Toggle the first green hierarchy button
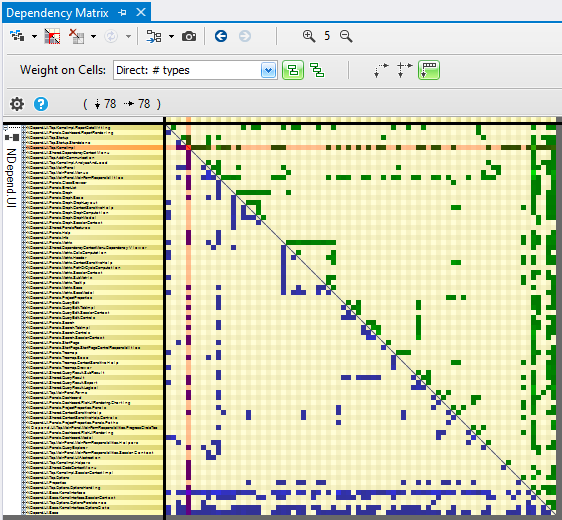The width and height of the screenshot is (562, 520). pyautogui.click(x=293, y=70)
